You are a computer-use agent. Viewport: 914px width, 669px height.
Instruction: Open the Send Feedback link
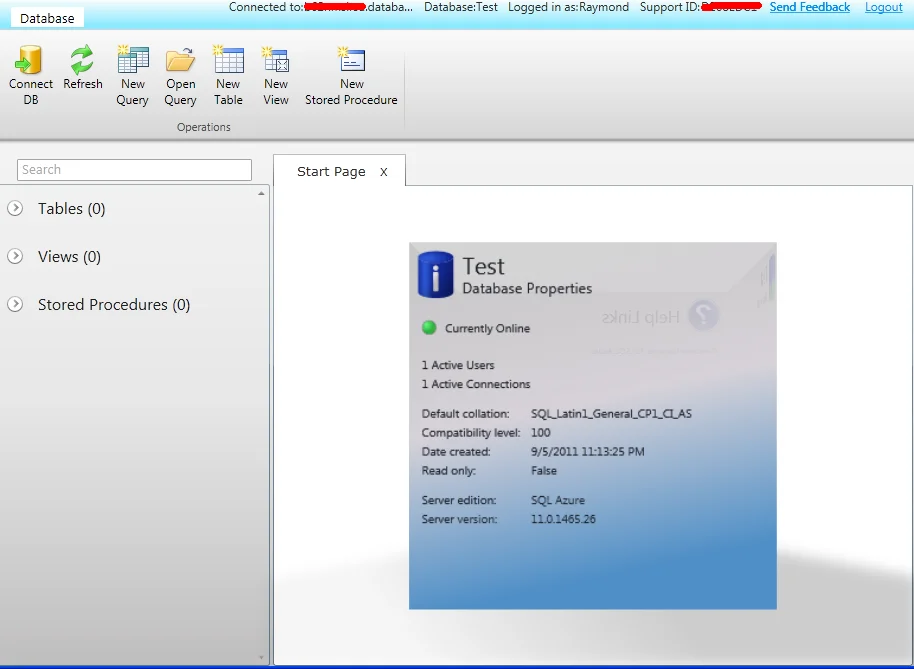tap(809, 7)
